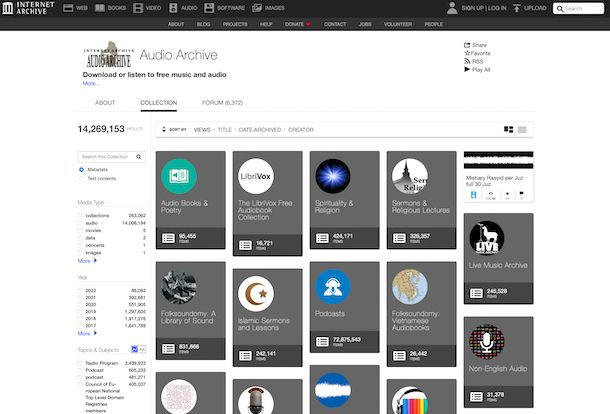
Task: Open the Donate menu item
Action: pos(297,24)
